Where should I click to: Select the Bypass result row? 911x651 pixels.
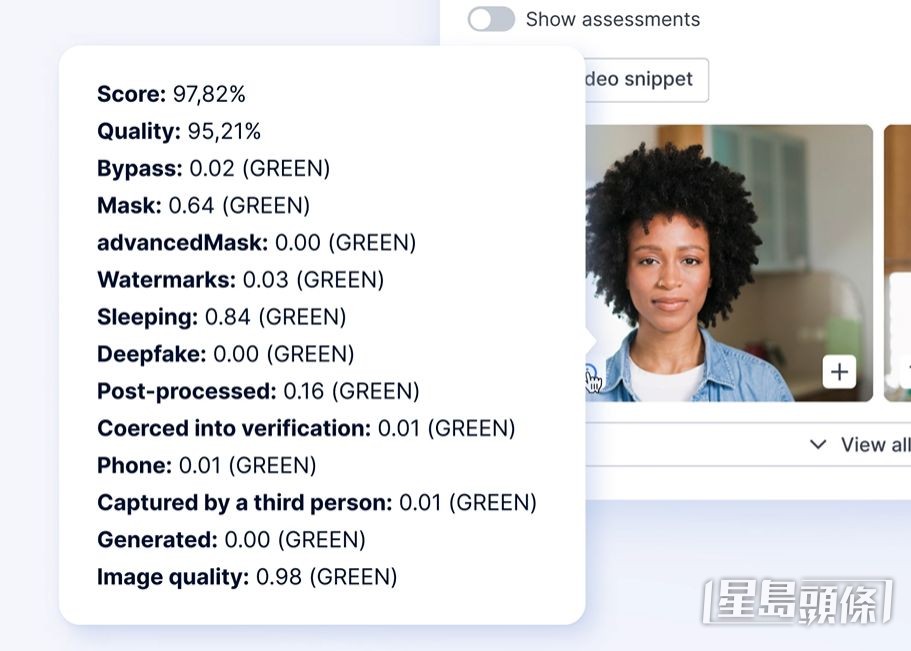click(x=213, y=169)
